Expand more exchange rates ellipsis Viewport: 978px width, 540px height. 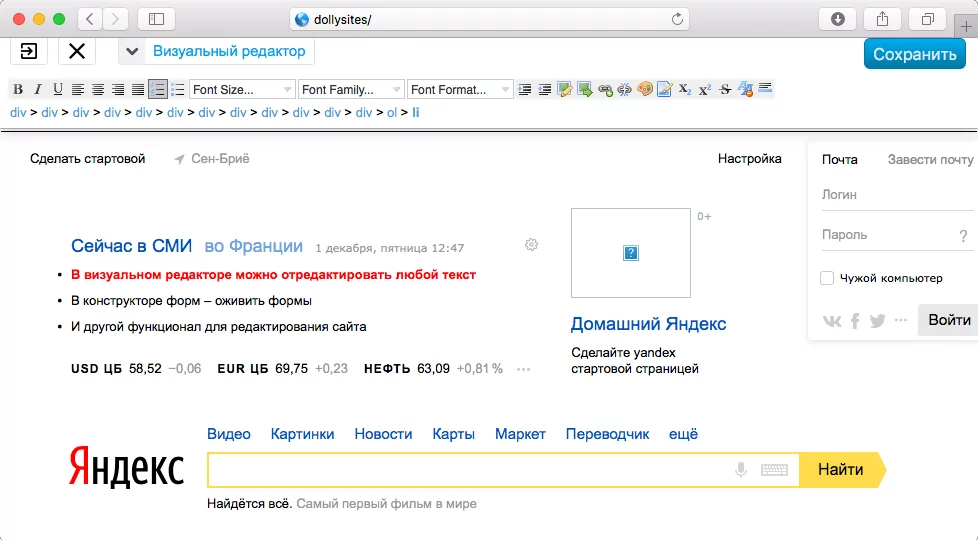523,369
